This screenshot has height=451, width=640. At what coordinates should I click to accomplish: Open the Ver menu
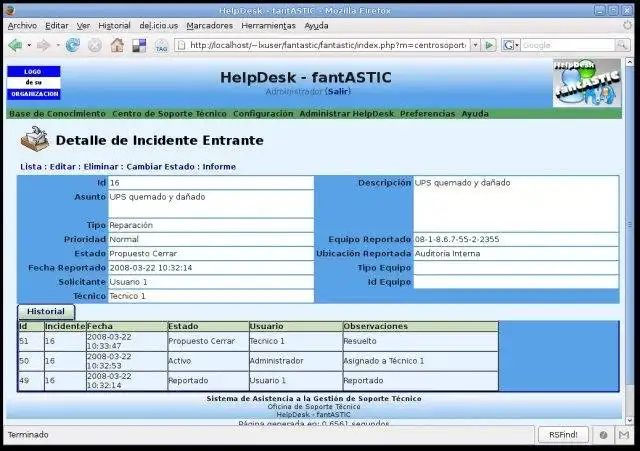point(83,26)
